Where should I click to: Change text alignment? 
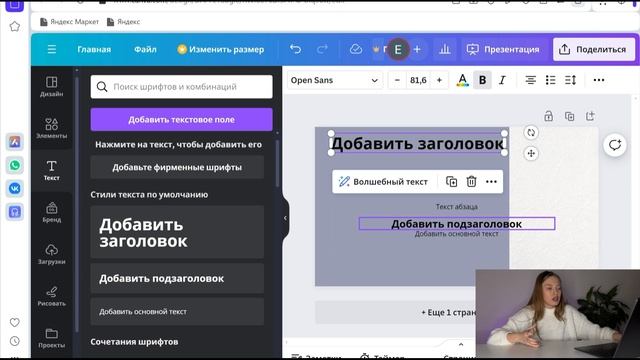530,80
